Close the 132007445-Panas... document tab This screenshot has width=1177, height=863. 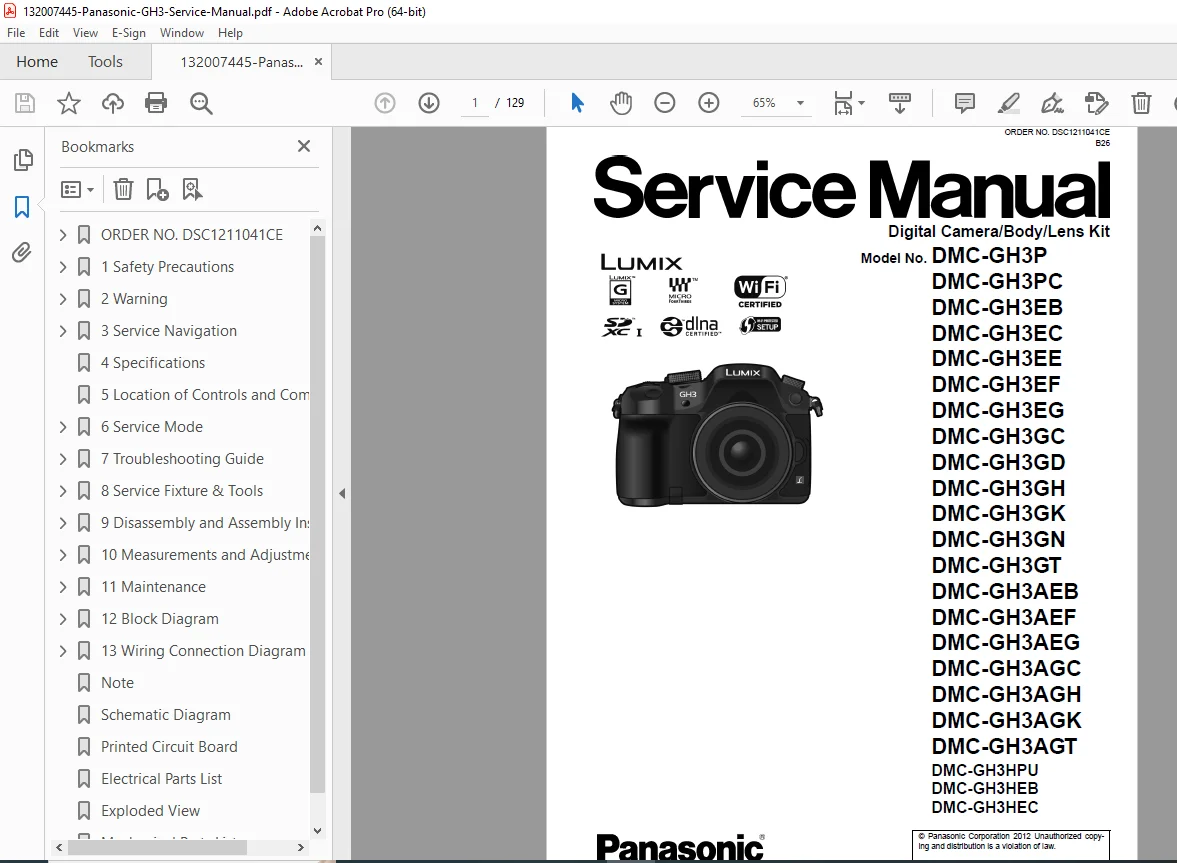[318, 62]
